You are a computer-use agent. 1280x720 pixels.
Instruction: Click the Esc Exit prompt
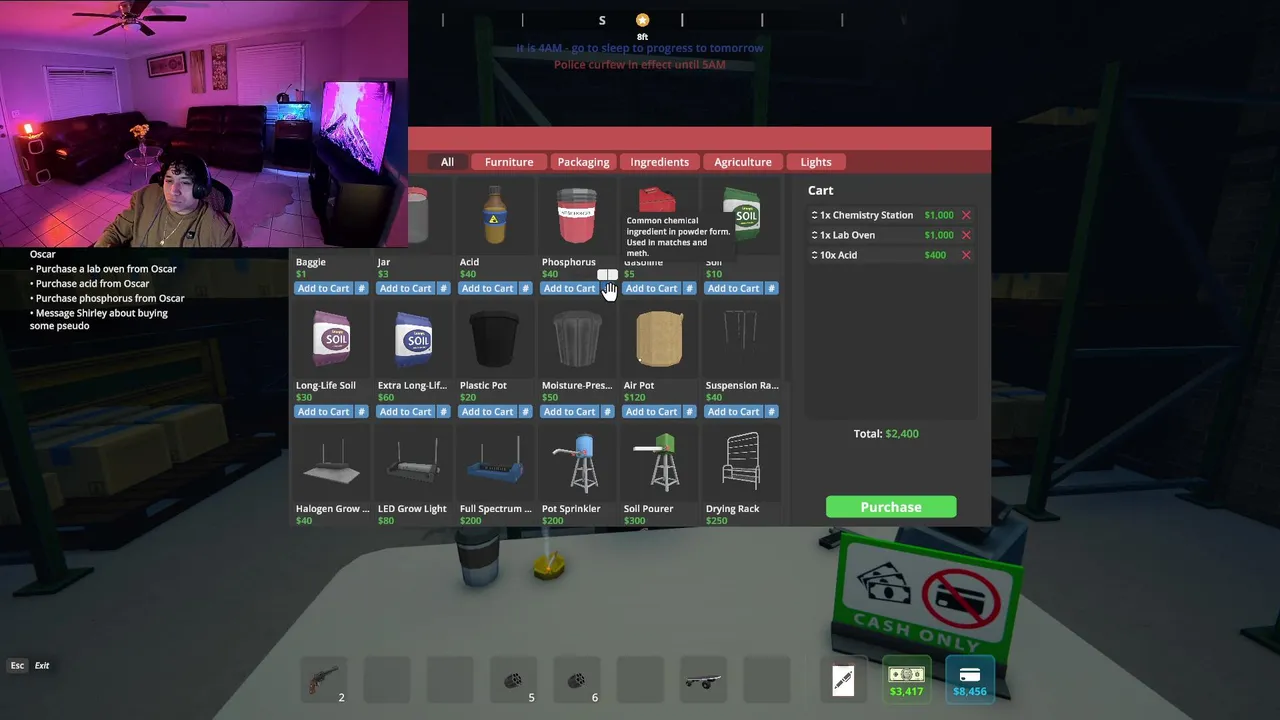tap(29, 665)
